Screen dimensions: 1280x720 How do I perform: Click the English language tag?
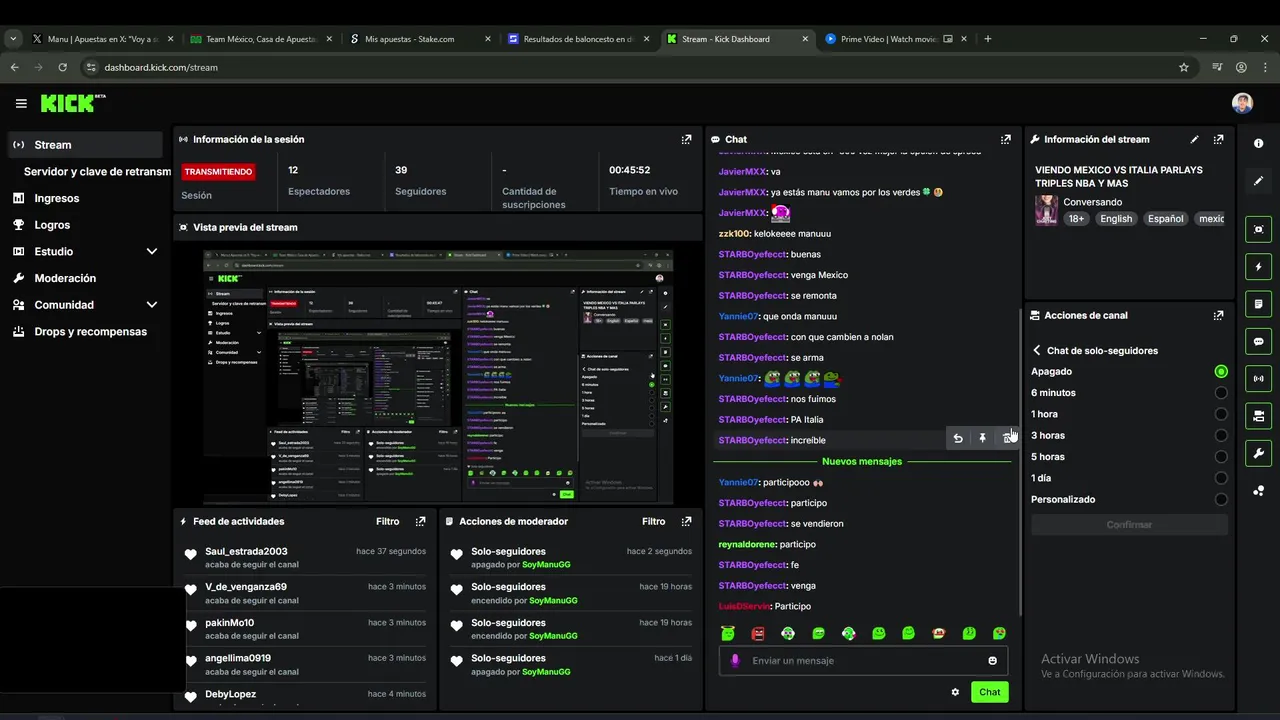pos(1116,219)
